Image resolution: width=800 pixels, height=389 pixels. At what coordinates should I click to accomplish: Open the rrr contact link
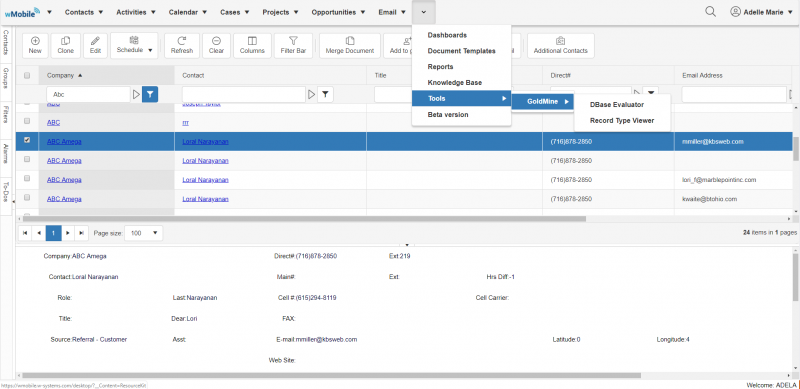click(185, 123)
